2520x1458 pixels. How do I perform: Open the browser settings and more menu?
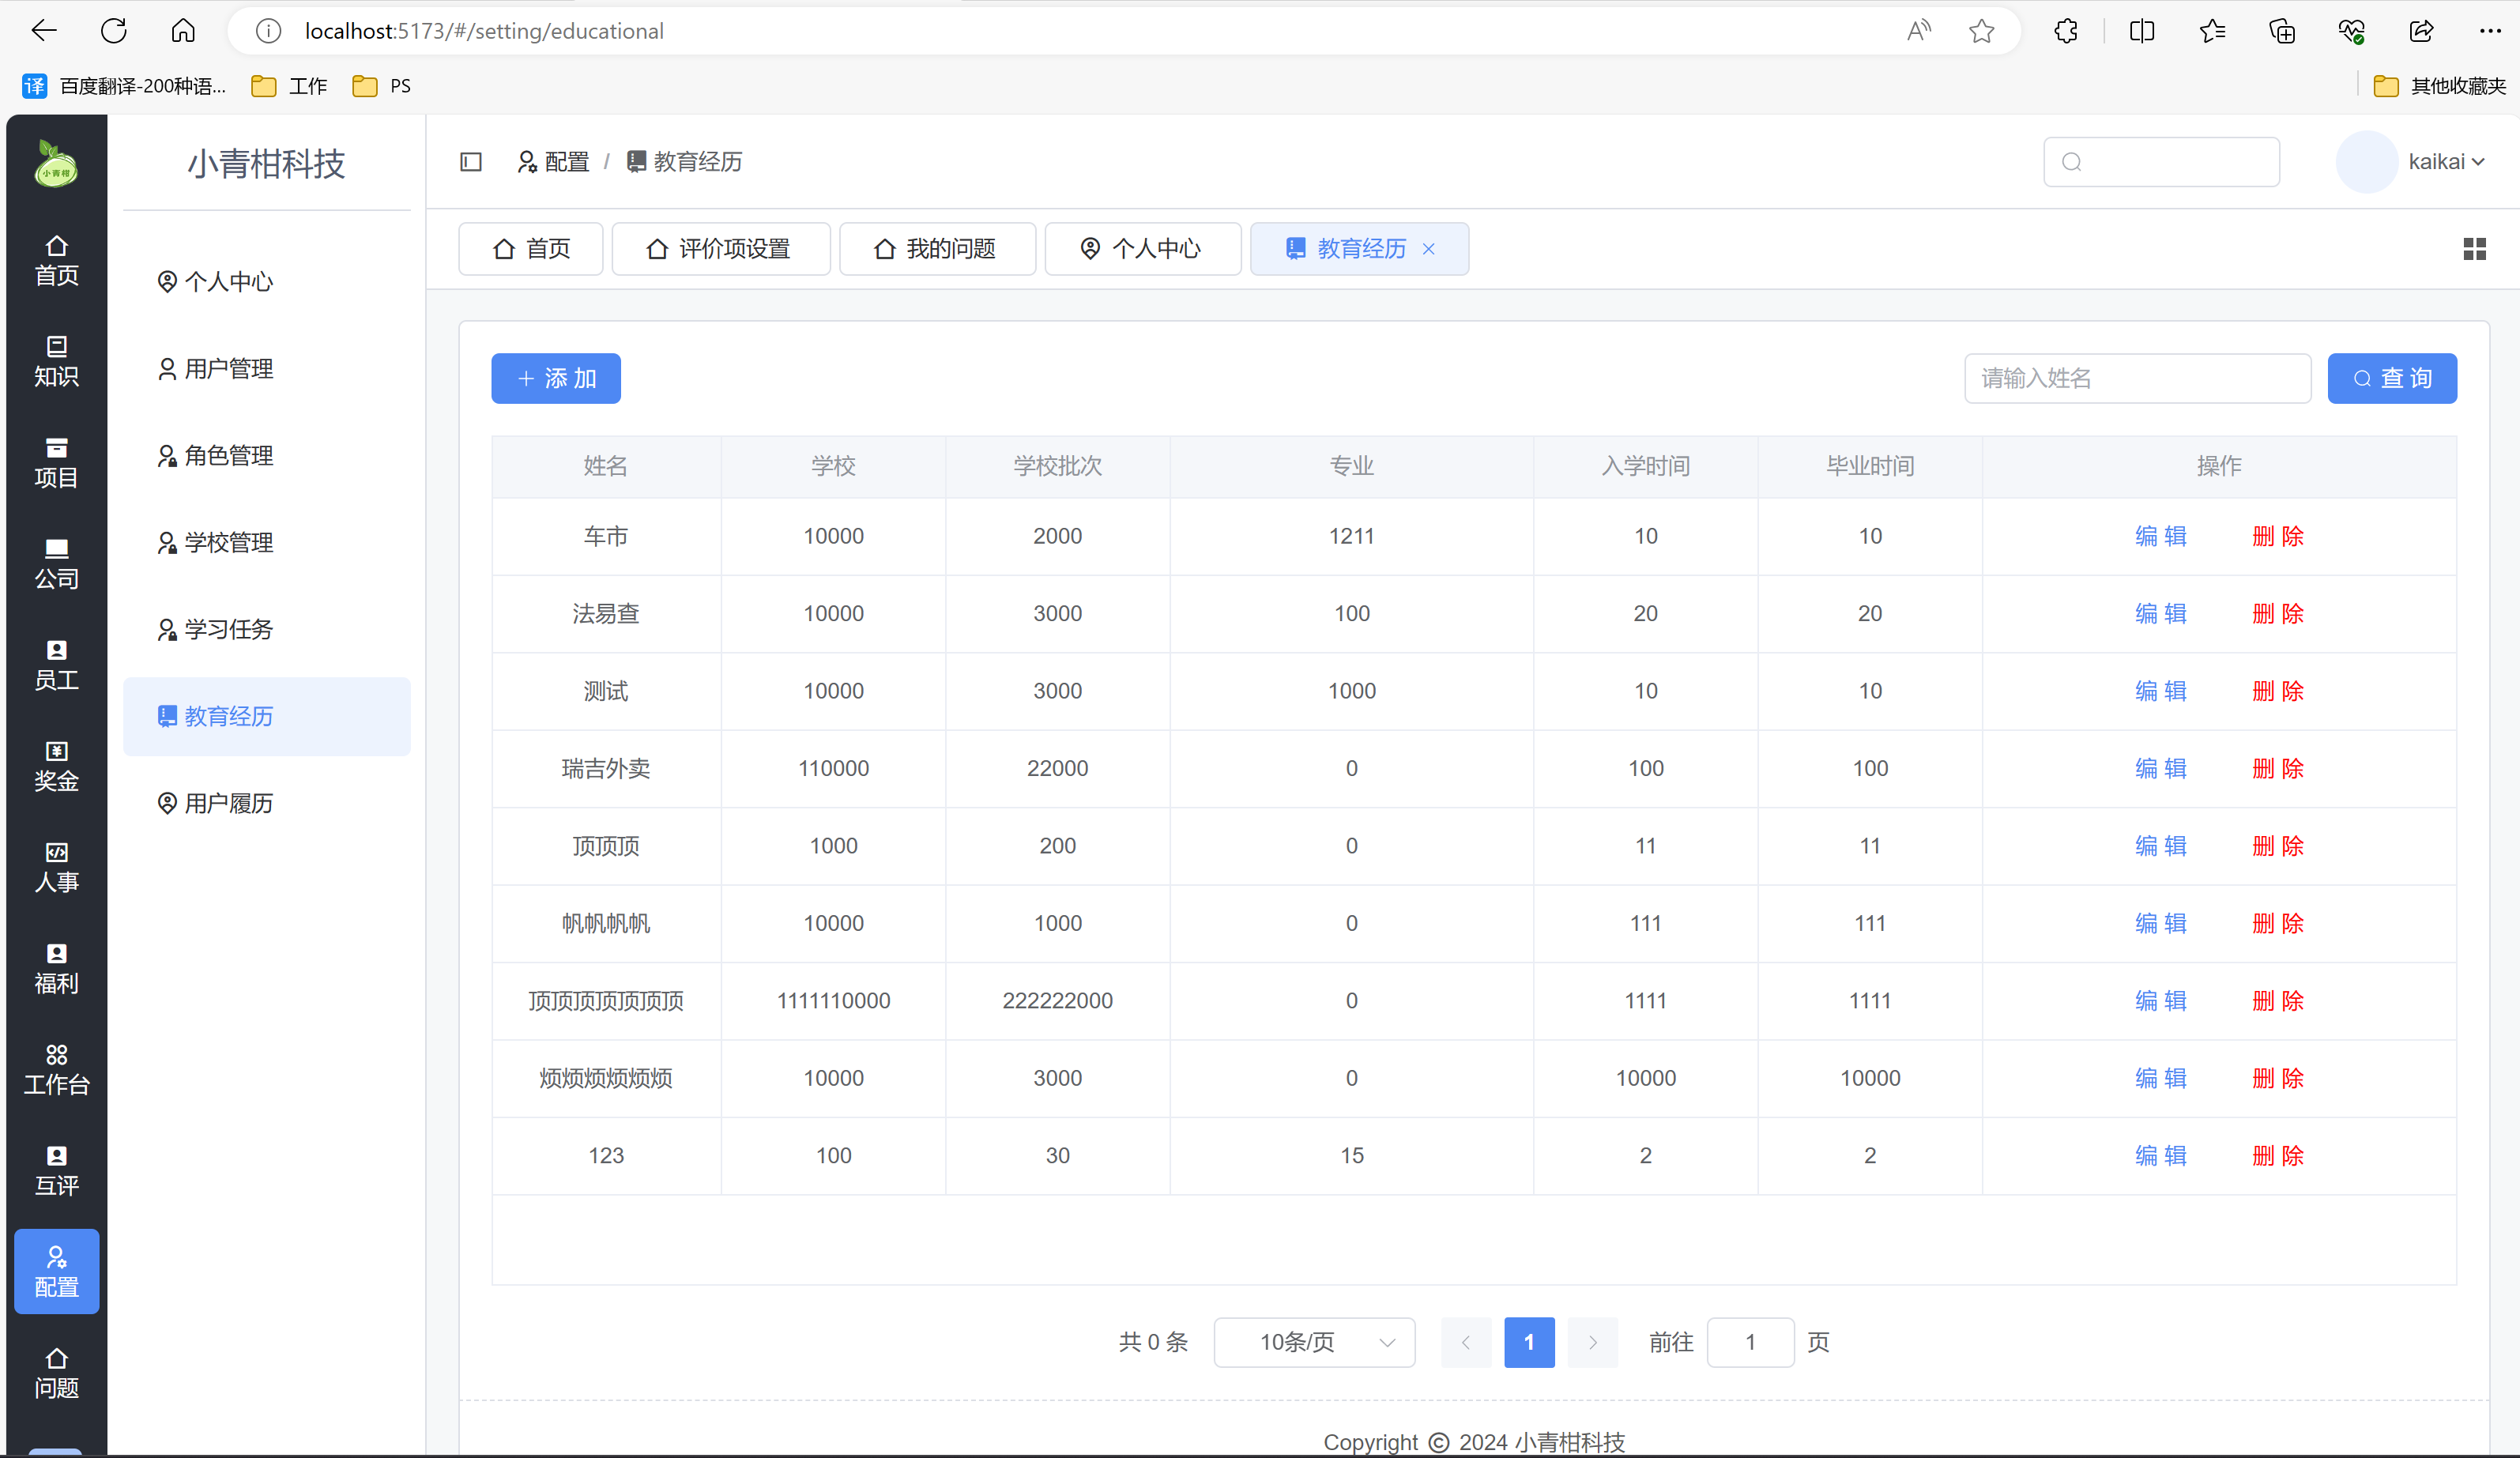[x=2490, y=31]
